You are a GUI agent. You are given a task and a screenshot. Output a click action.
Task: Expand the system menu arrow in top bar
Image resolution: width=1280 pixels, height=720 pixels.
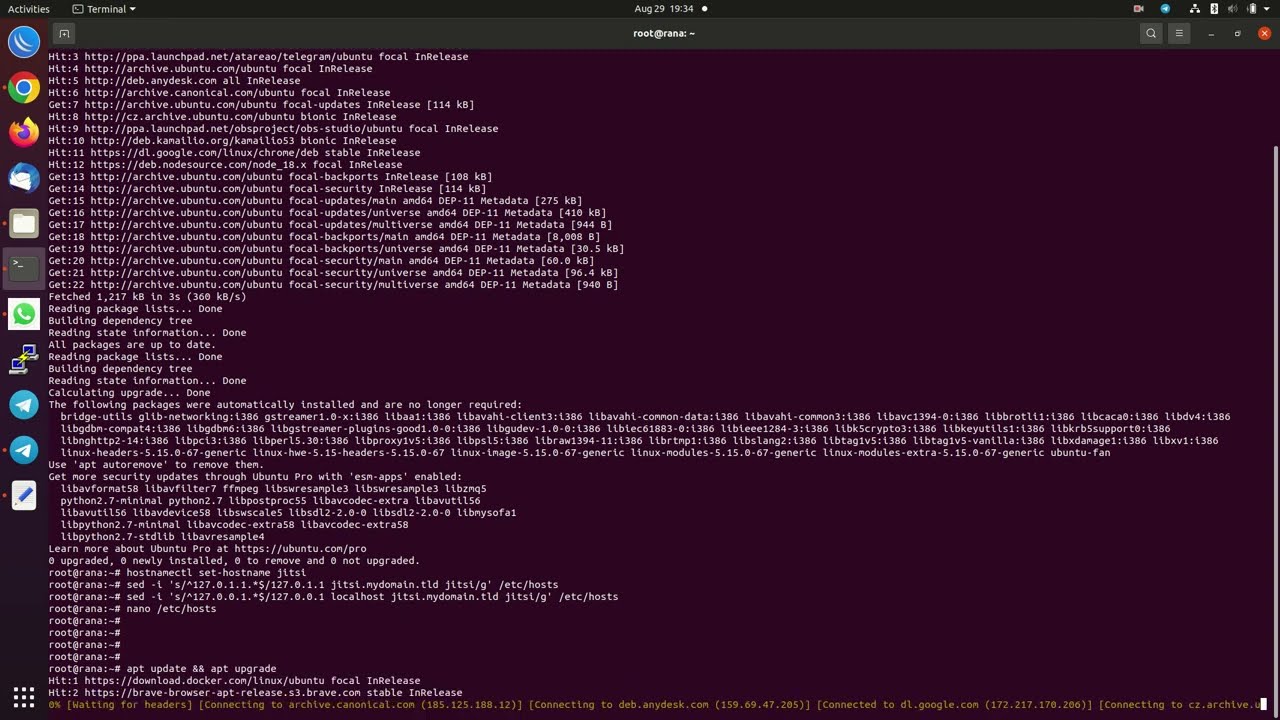tap(1267, 9)
